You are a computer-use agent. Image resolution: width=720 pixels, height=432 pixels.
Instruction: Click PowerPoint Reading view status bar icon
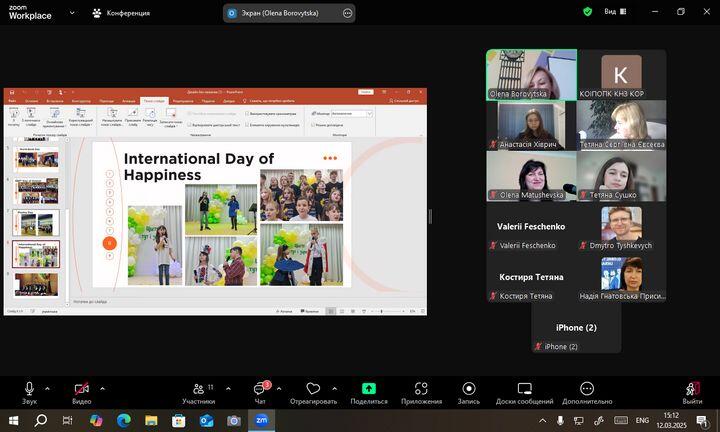point(353,311)
